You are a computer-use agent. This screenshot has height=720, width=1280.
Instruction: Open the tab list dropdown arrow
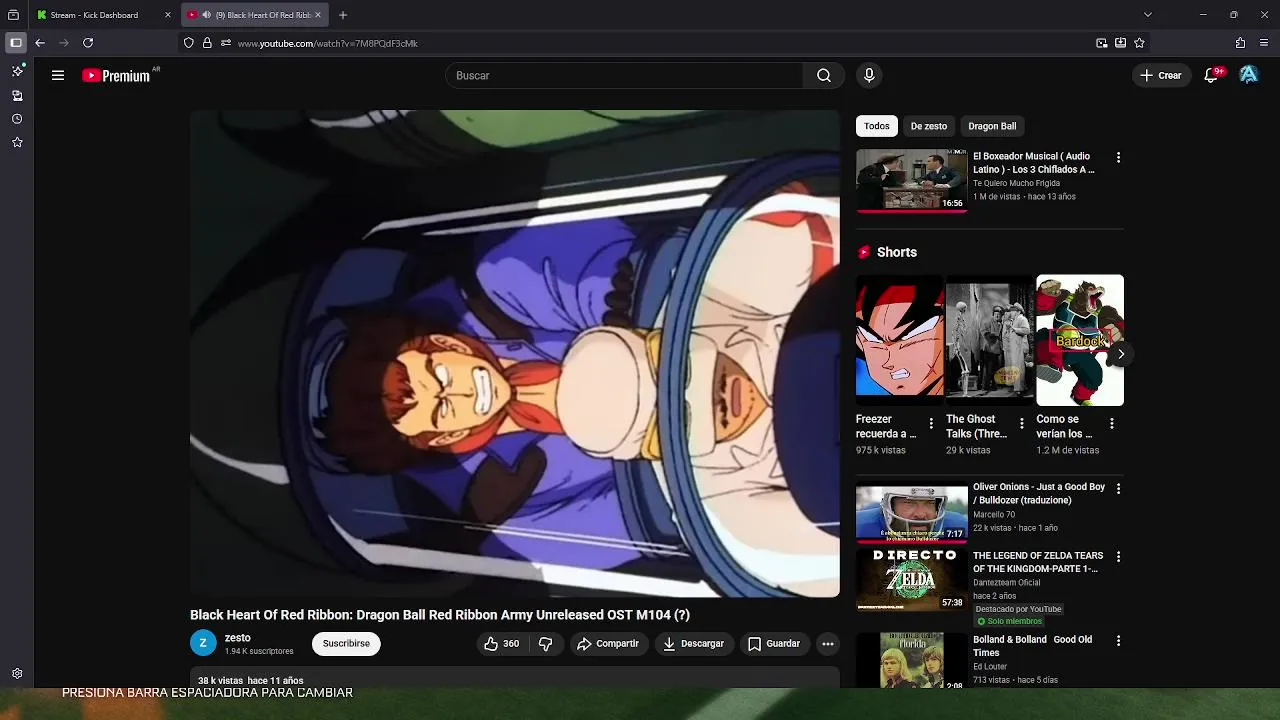(1147, 15)
